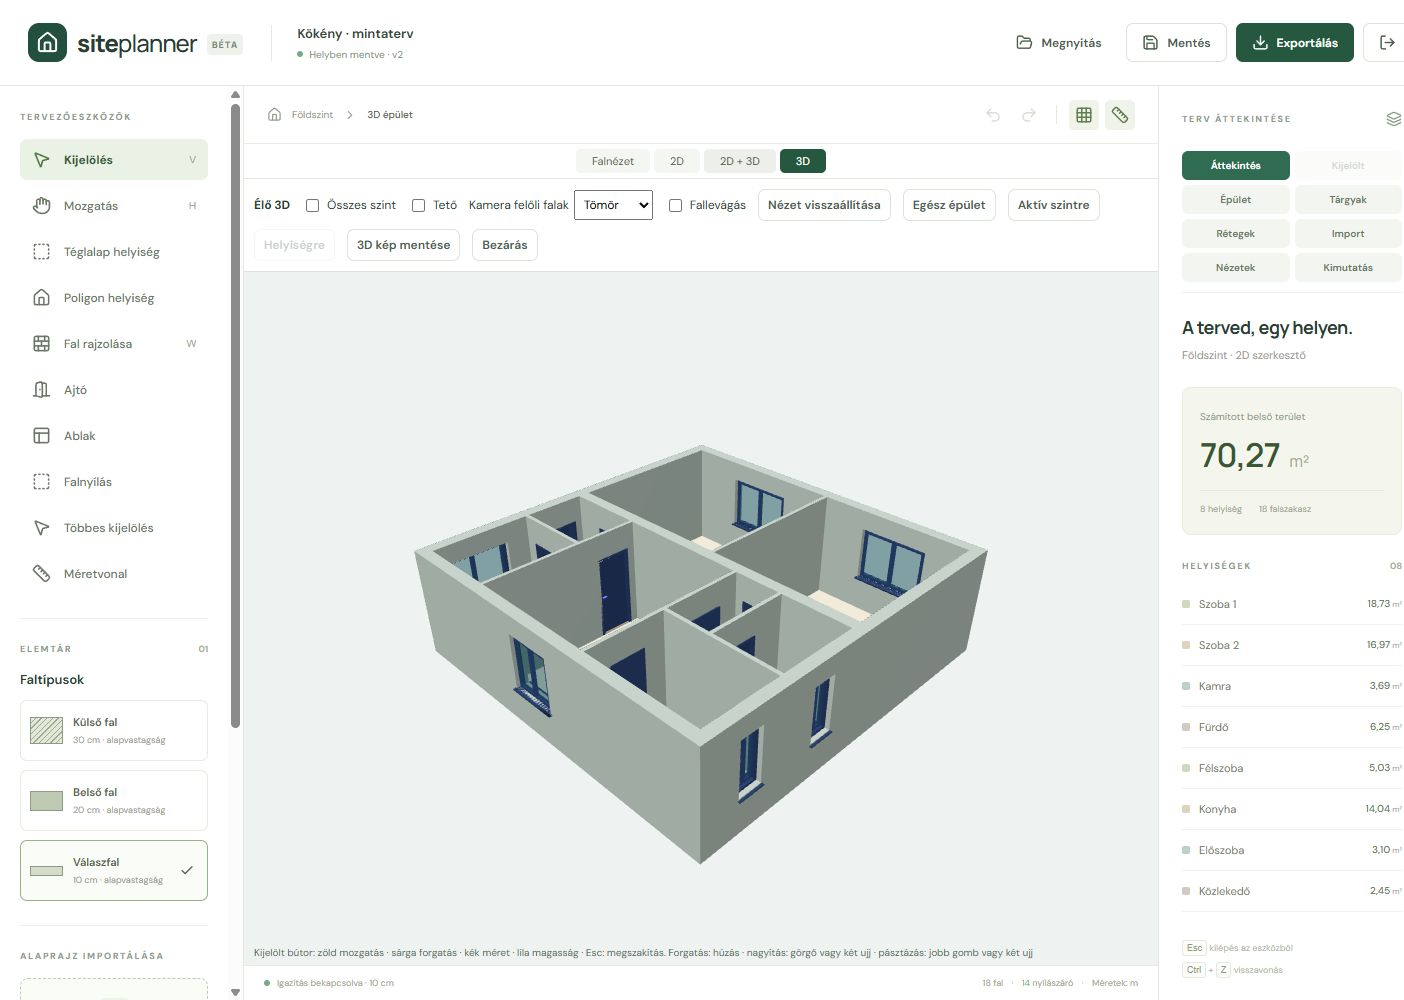Screen dimensions: 1404x1000
Task: Click the redo arrow icon
Action: click(x=1029, y=115)
